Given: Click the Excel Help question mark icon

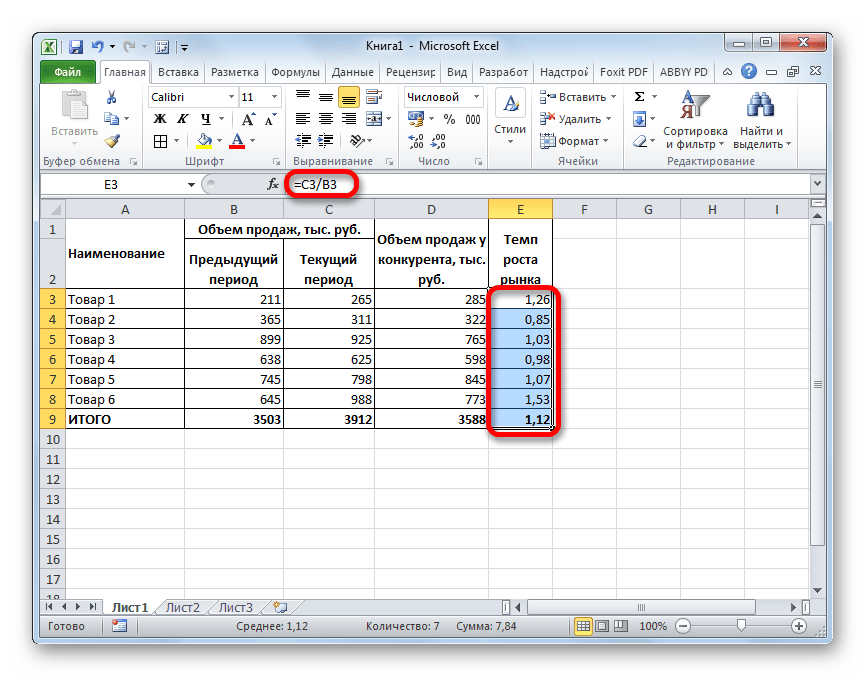Looking at the screenshot, I should tap(748, 72).
